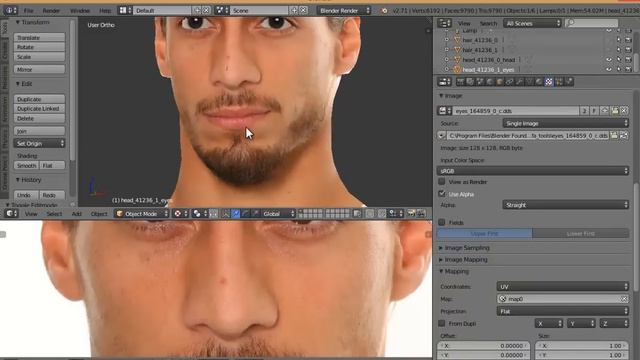Viewport: 640px width, 360px height.
Task: Toggle selectability cursor for hair_41236_0
Action: (618, 40)
